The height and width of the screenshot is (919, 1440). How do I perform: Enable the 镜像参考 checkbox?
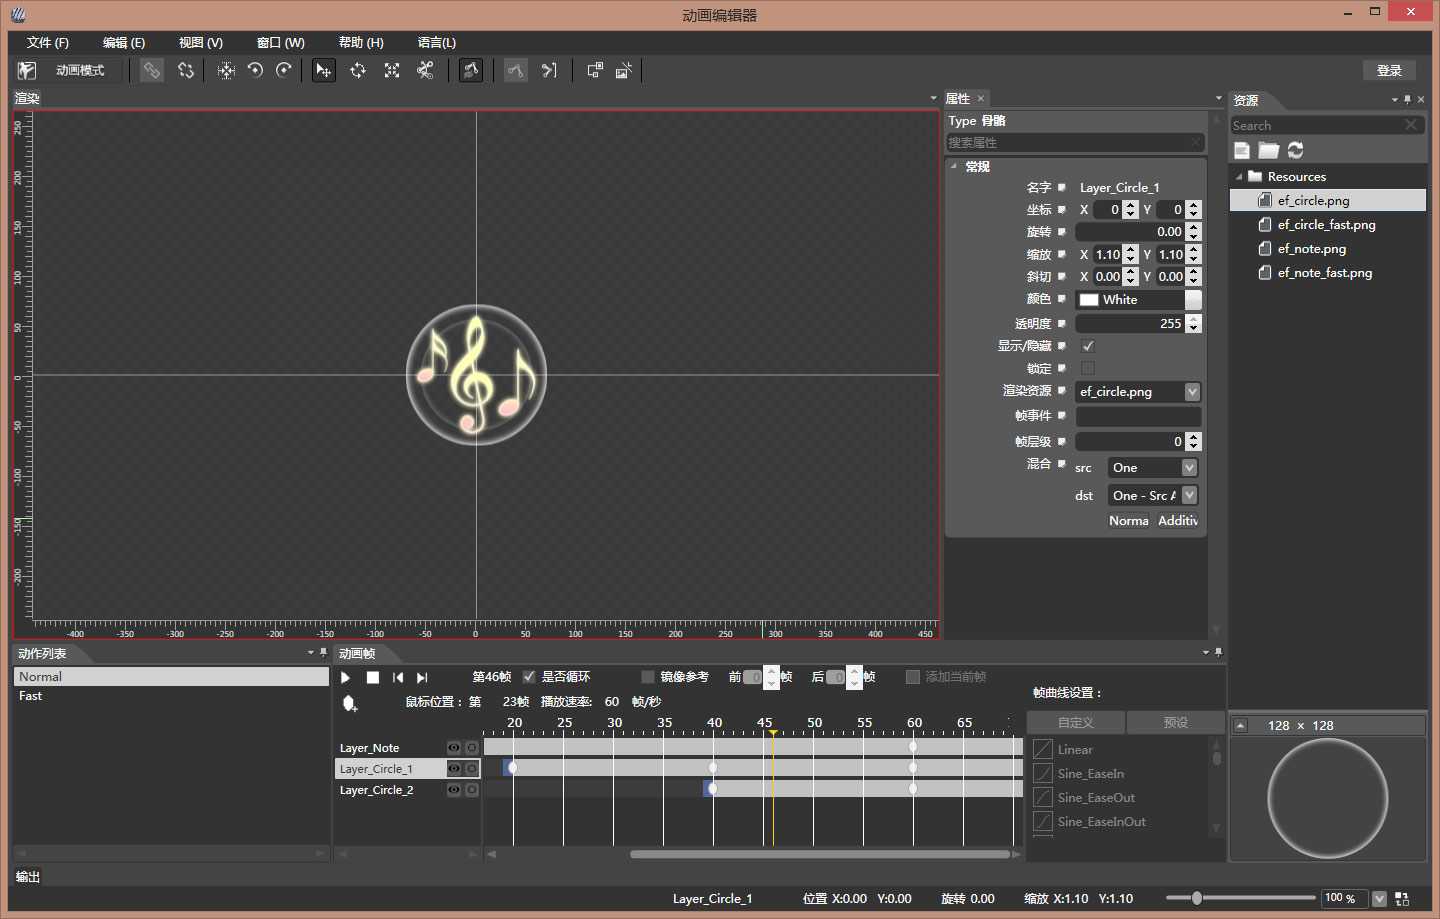pyautogui.click(x=648, y=677)
